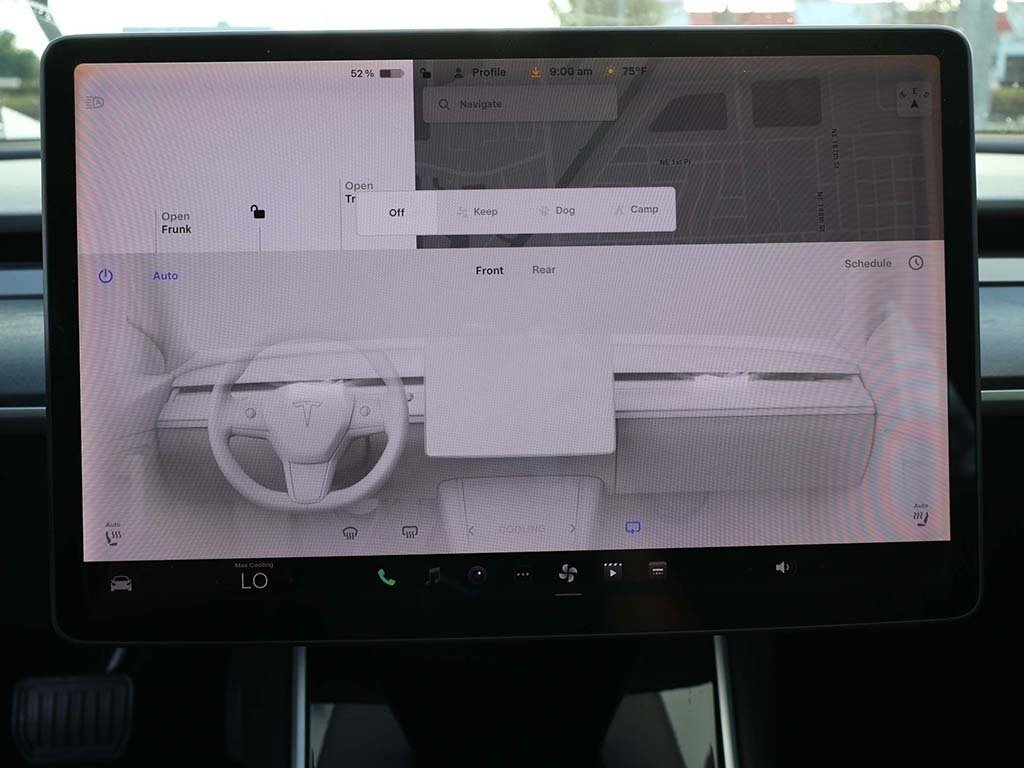Select Dog mode option
The height and width of the screenshot is (768, 1024).
556,211
